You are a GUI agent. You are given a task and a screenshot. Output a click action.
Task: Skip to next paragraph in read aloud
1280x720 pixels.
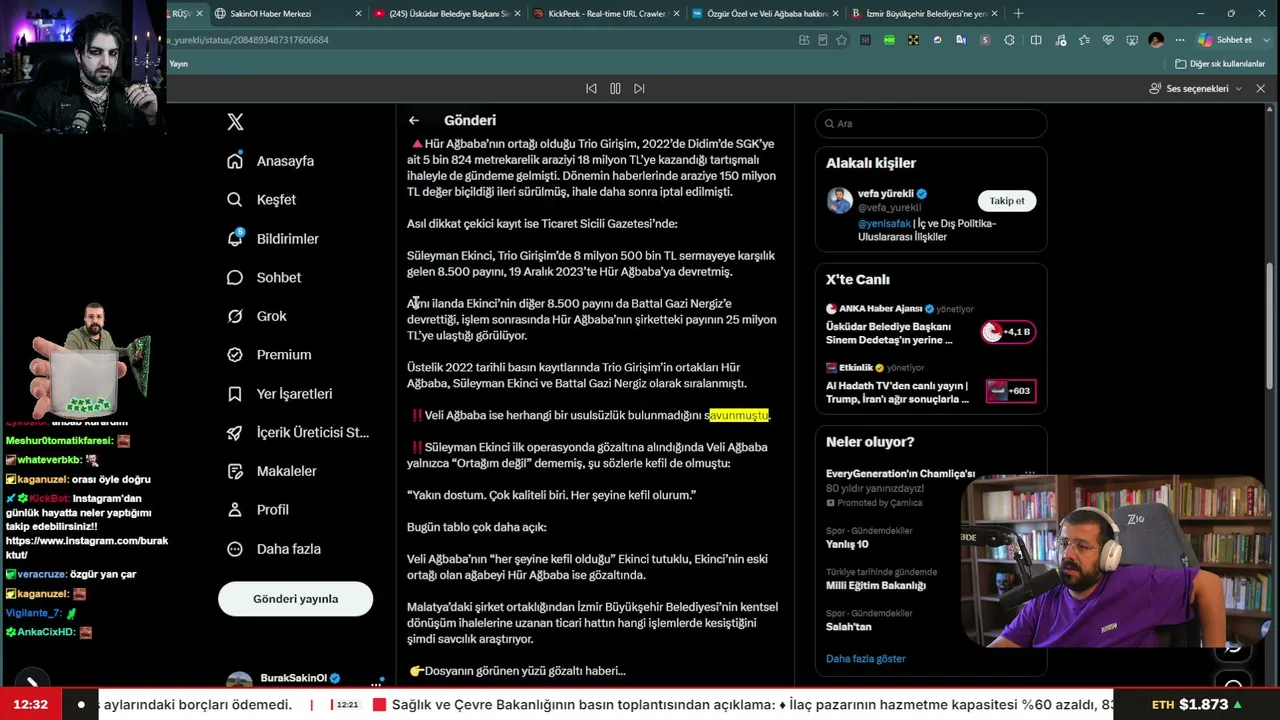click(639, 88)
